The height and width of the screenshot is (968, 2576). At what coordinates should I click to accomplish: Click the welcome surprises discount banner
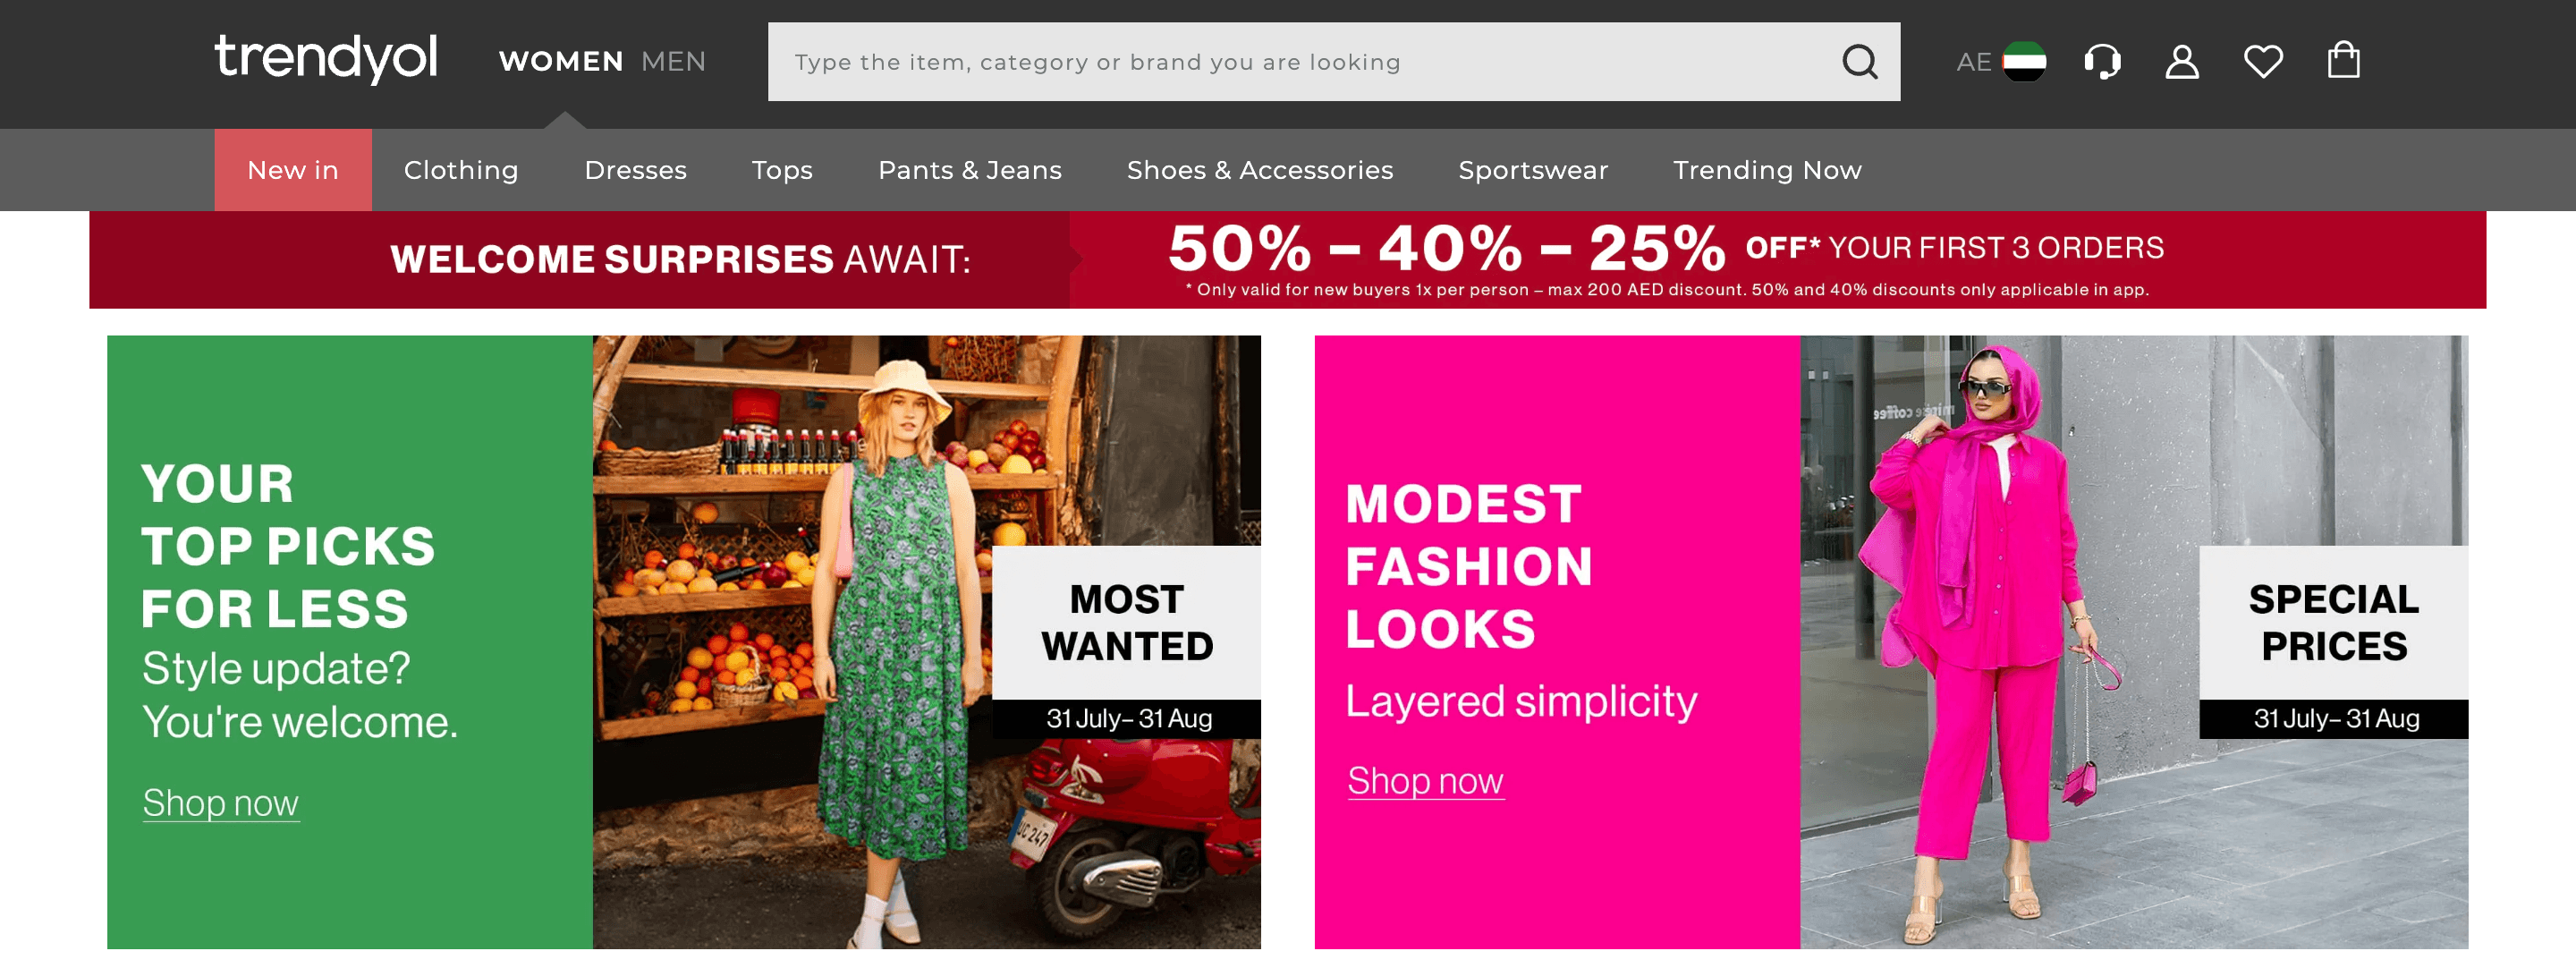[1287, 260]
